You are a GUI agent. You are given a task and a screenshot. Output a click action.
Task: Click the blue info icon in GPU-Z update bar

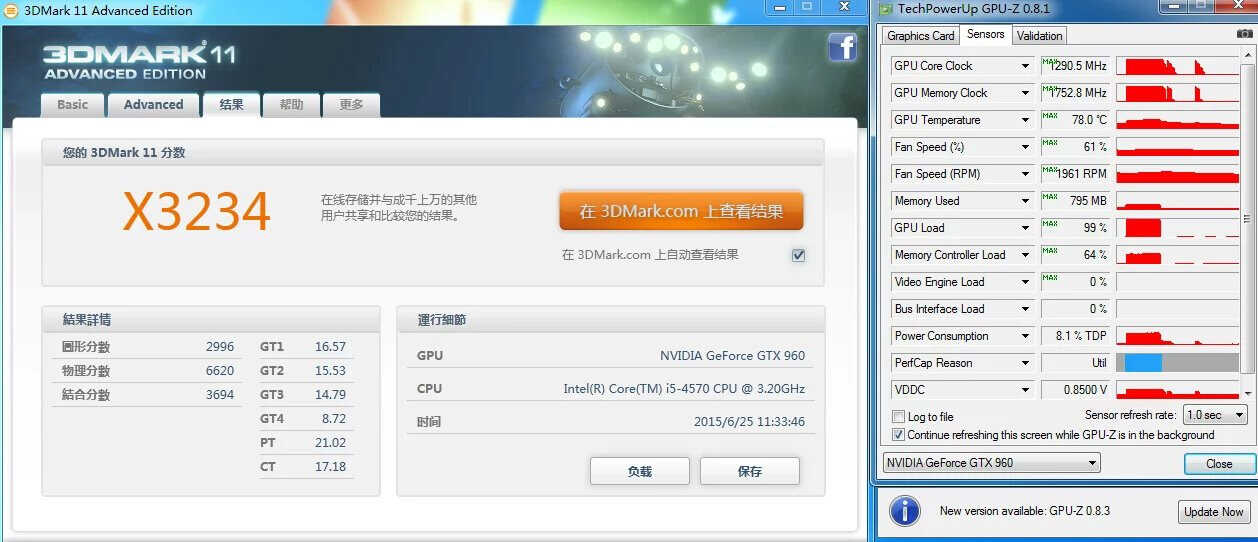tap(904, 510)
